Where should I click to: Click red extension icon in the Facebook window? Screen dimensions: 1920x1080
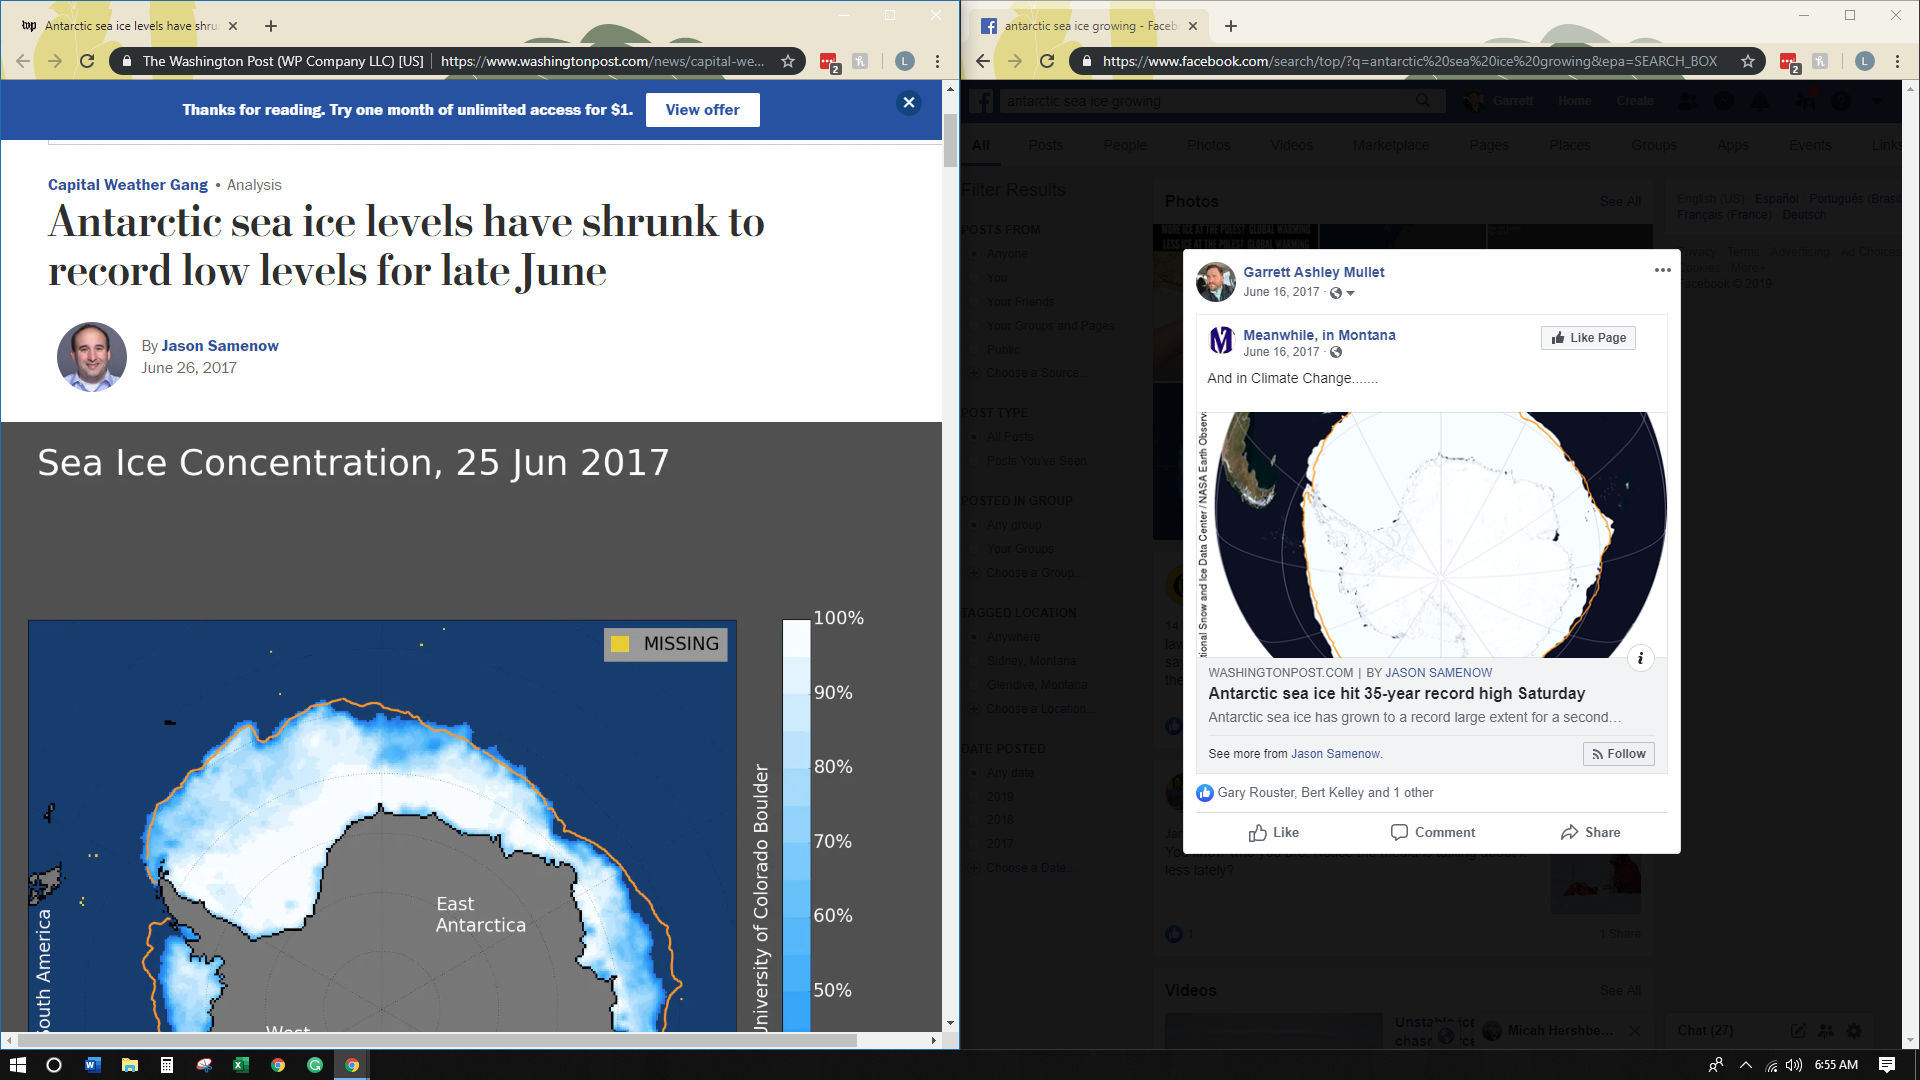pyautogui.click(x=1789, y=62)
